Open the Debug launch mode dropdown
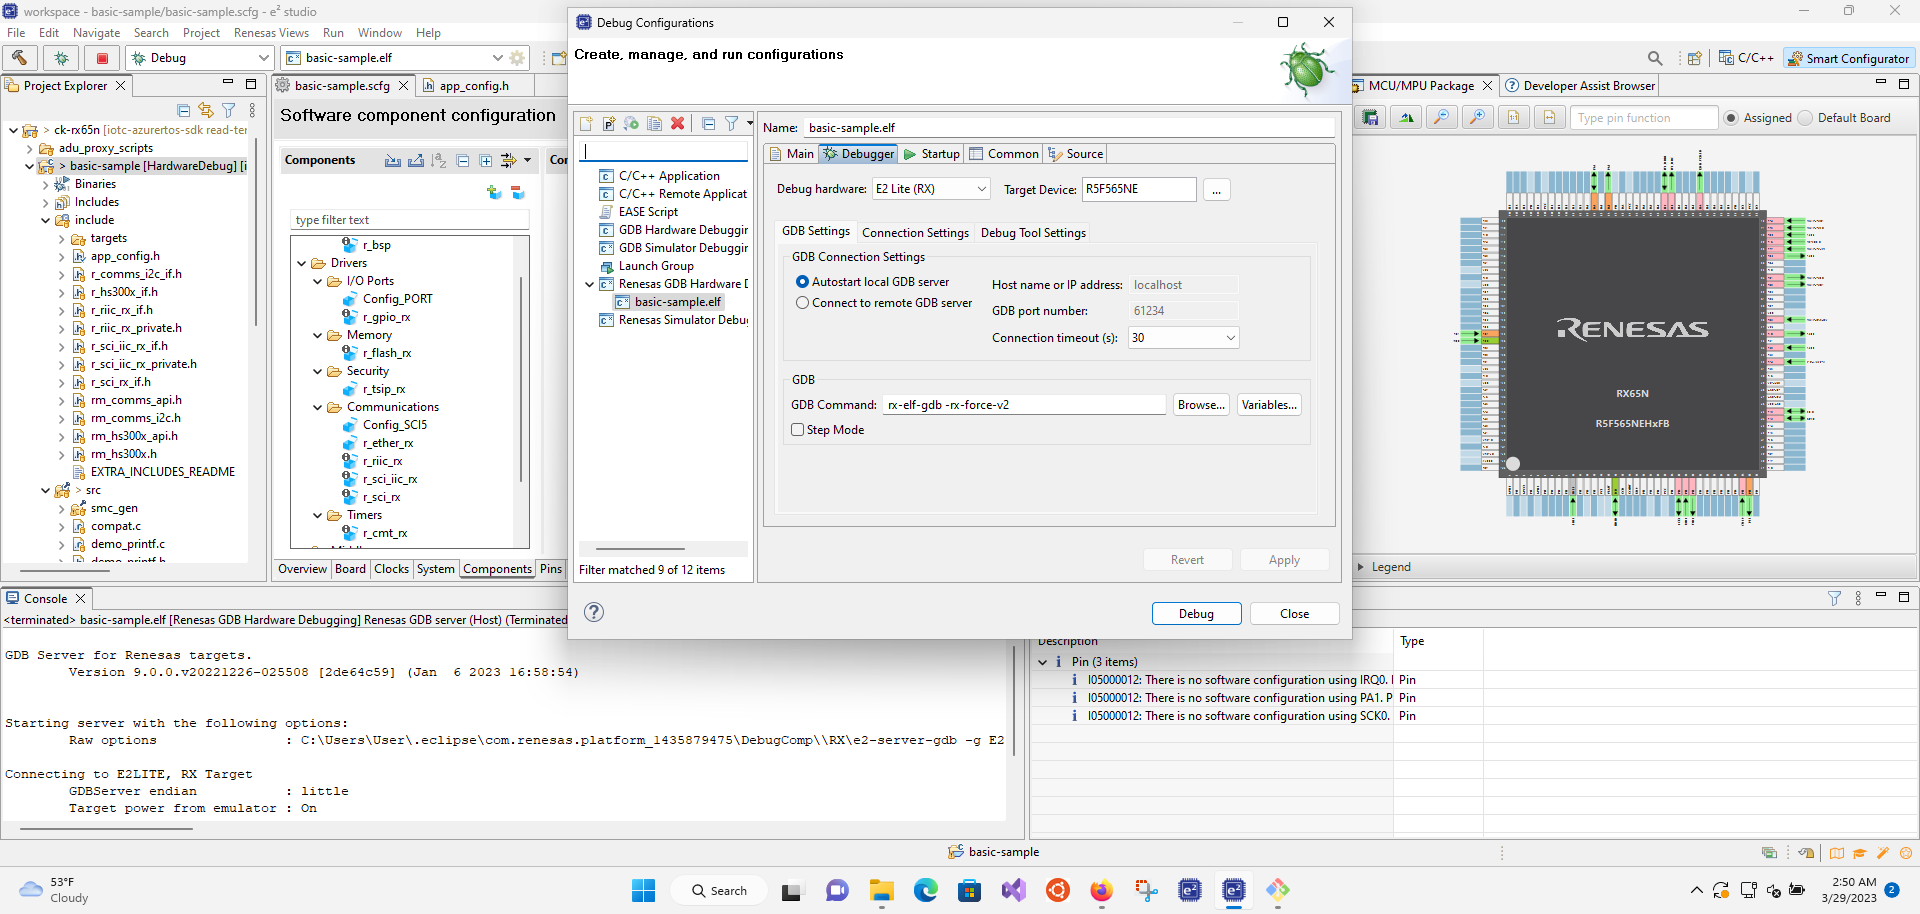1920x914 pixels. [200, 58]
